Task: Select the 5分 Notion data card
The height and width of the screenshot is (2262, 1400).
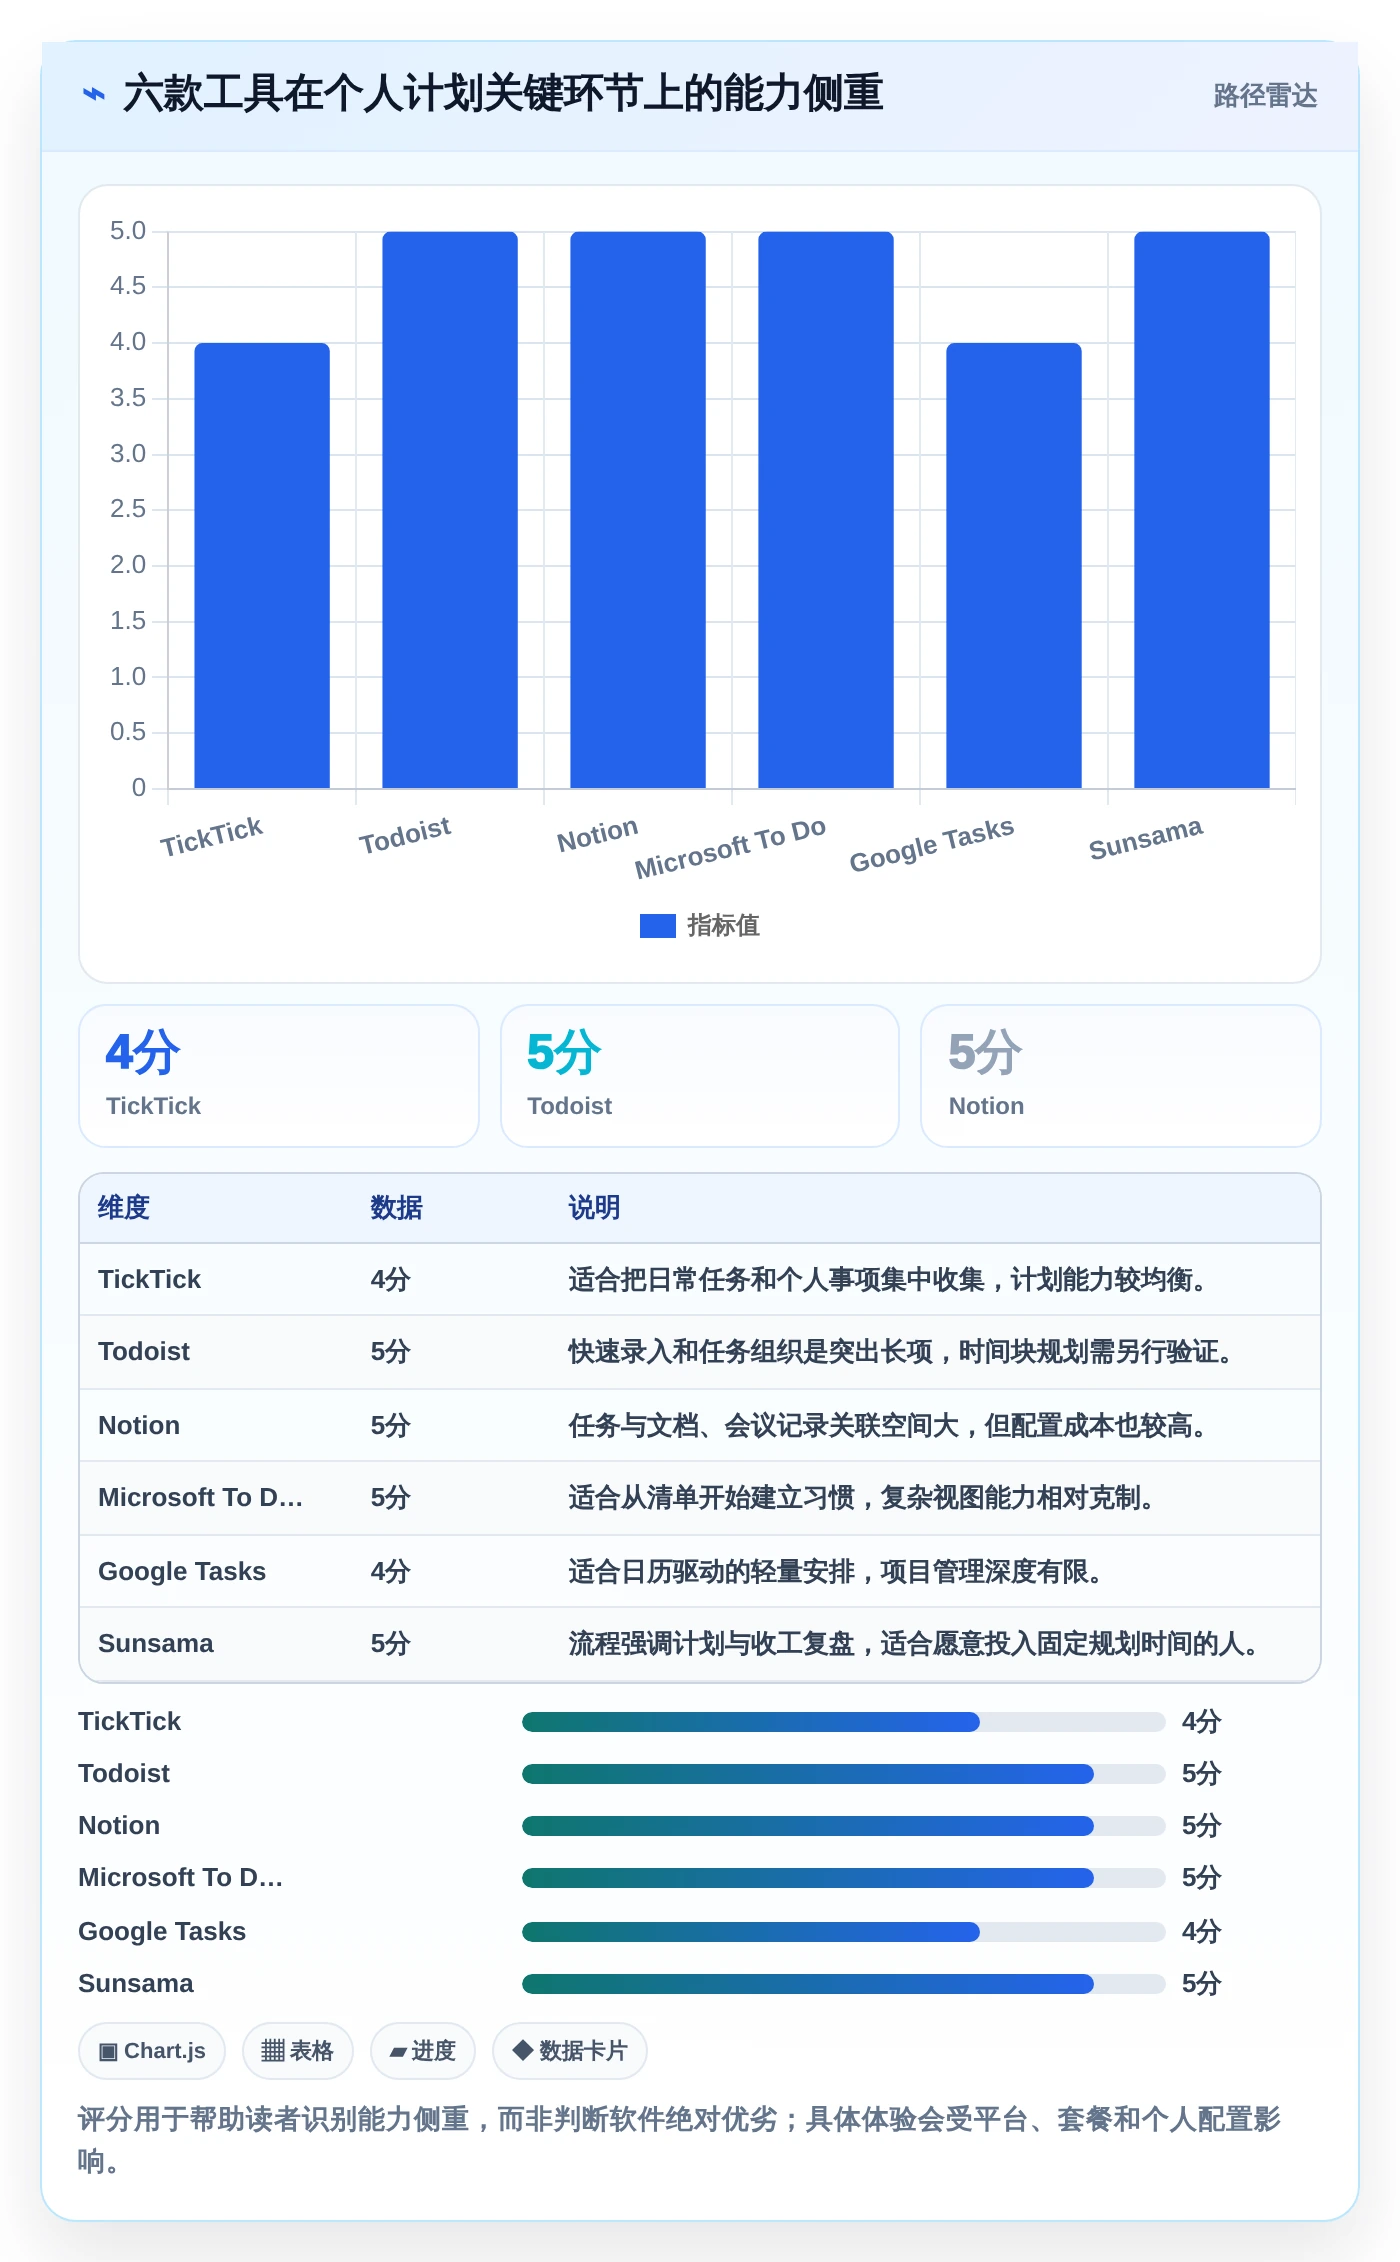Action: click(1121, 1076)
